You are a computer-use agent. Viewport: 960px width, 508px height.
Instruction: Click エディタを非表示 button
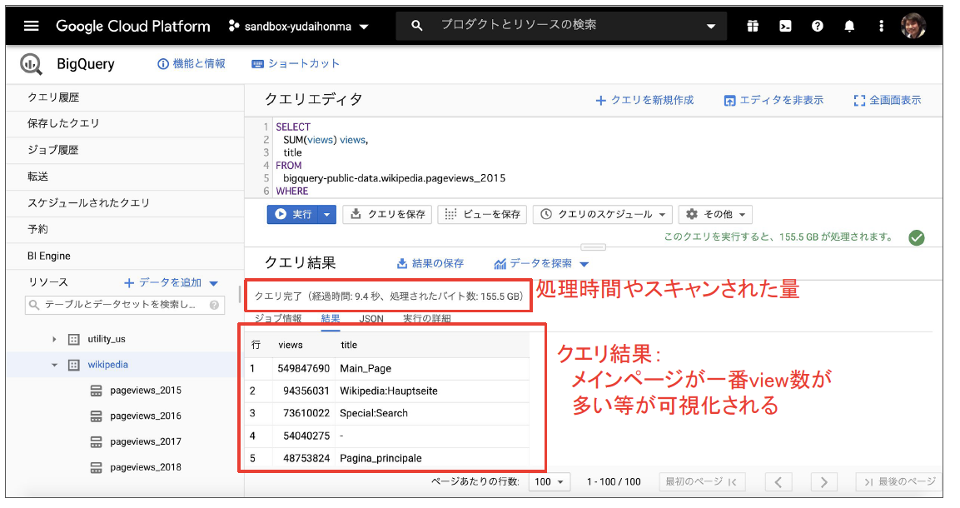773,100
